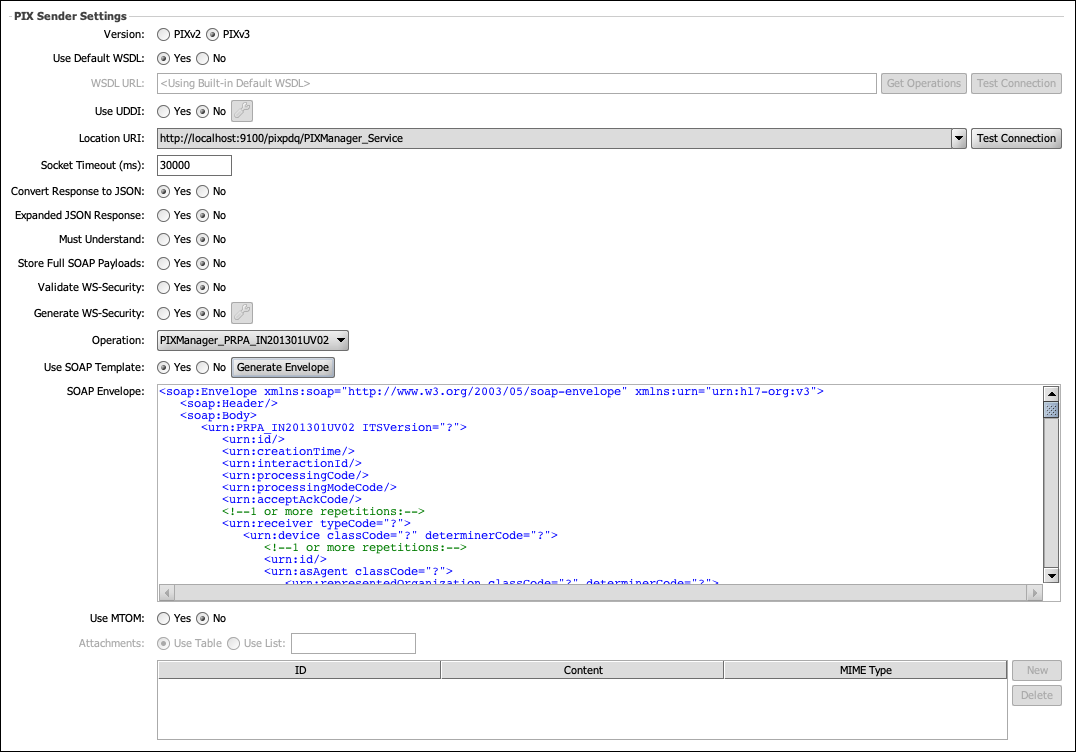The height and width of the screenshot is (752, 1076).
Task: Click the urn:asAgent classCode line
Action: click(x=358, y=572)
